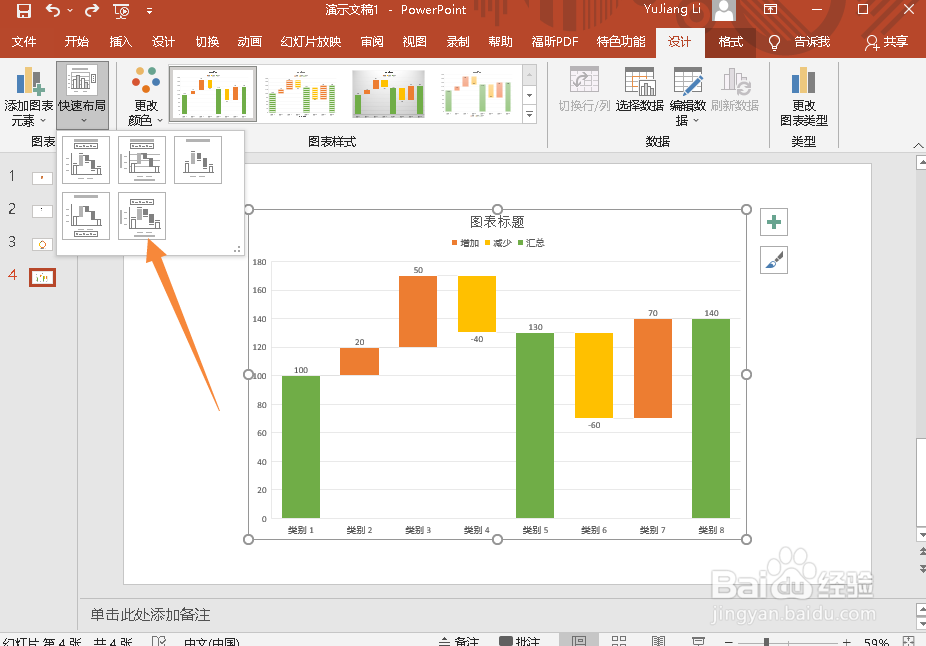Click 选择数据 select data icon
The image size is (926, 646).
[x=640, y=89]
